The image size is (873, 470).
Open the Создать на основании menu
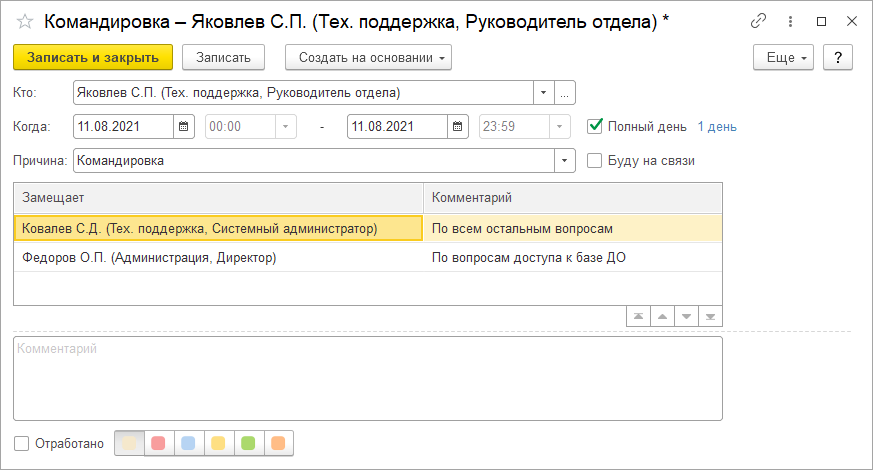[x=368, y=58]
